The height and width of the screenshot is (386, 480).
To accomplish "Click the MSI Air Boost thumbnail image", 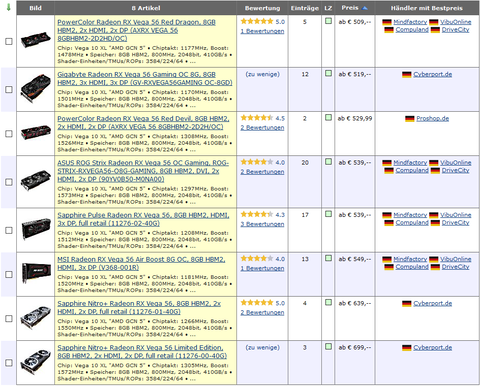I will 36,272.
